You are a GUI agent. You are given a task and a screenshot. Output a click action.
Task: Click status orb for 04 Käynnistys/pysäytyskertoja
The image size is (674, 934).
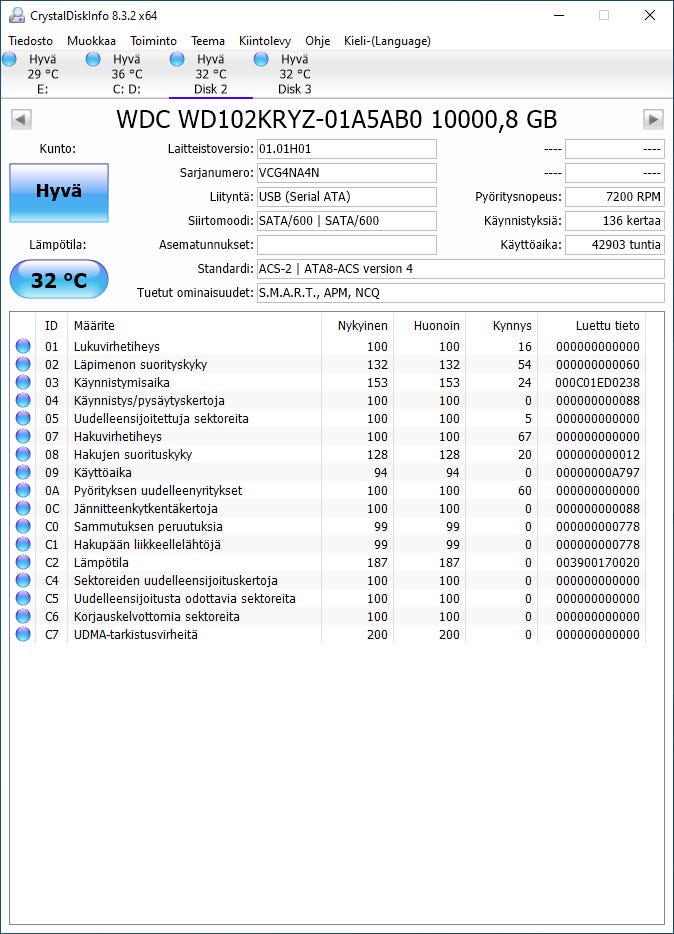pos(23,400)
